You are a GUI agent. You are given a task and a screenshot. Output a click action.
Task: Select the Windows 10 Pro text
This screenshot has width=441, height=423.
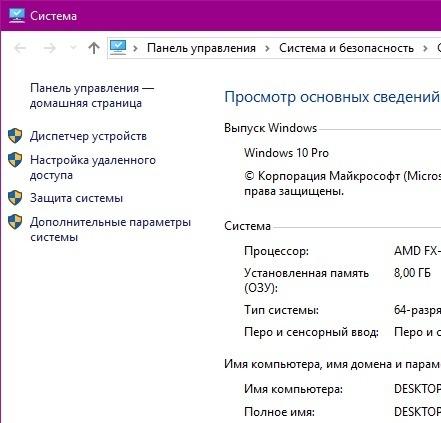(286, 153)
